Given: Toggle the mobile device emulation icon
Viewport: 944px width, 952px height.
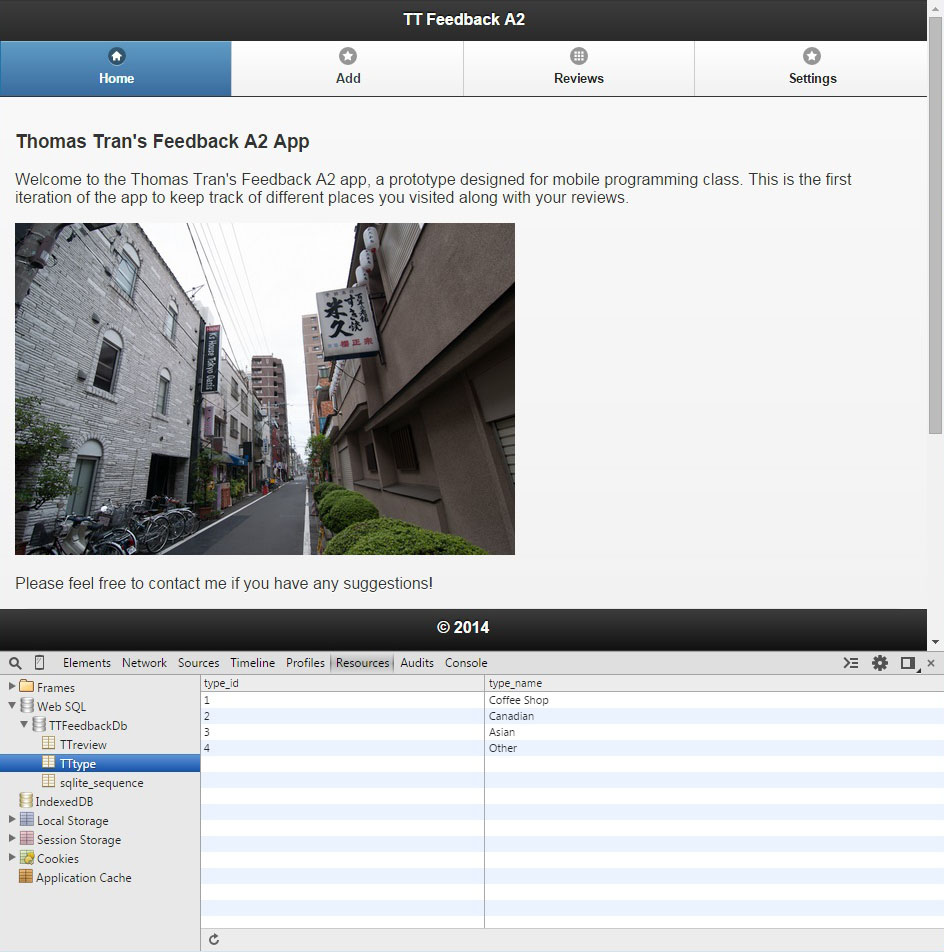Looking at the screenshot, I should coord(40,663).
